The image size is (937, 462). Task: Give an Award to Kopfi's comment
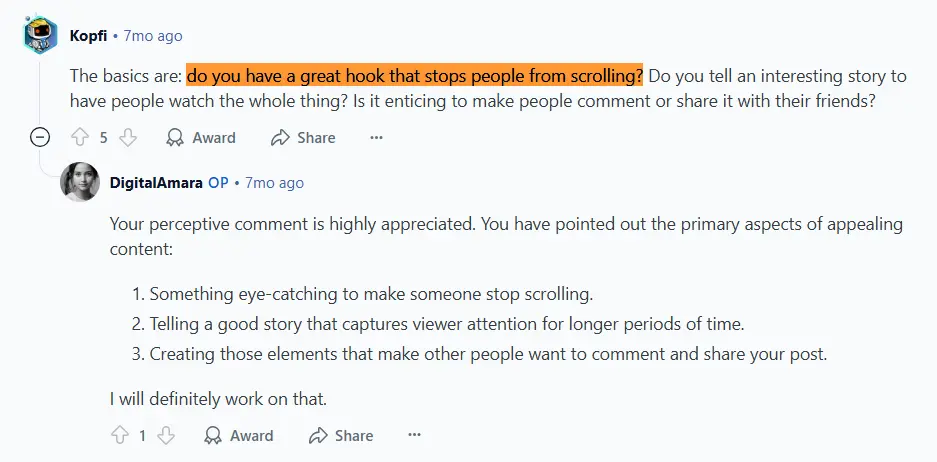tap(201, 137)
